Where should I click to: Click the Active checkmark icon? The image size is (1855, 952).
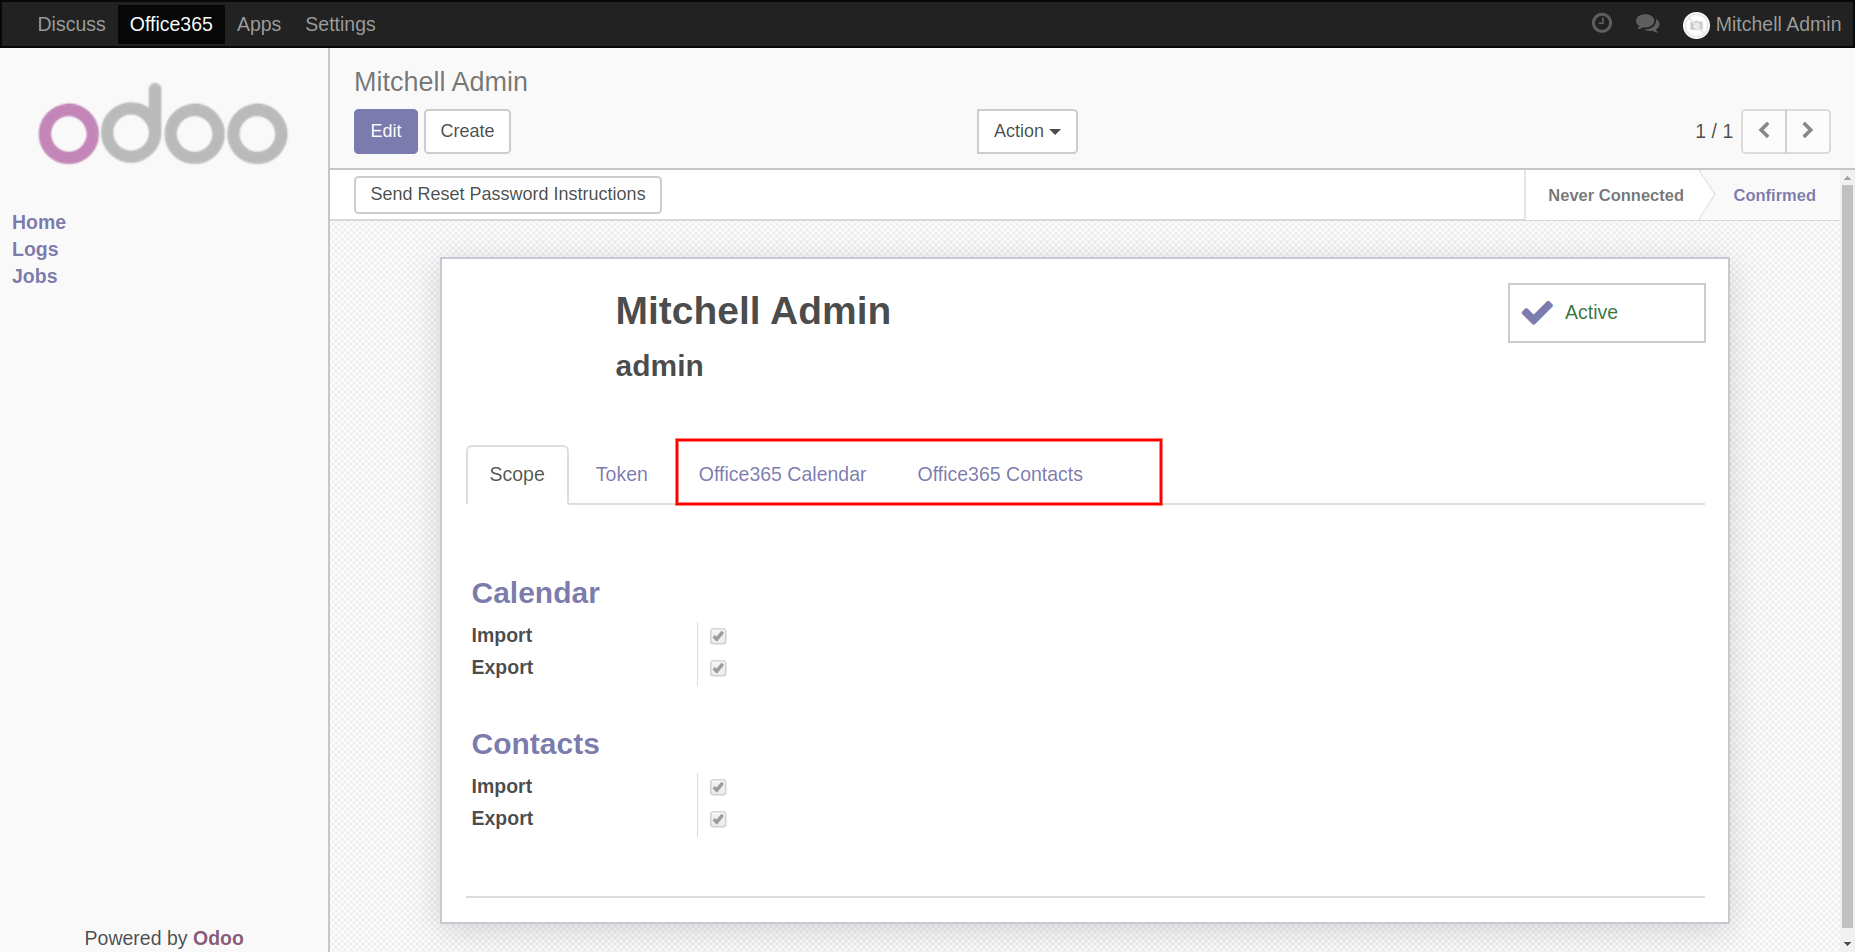[1537, 313]
